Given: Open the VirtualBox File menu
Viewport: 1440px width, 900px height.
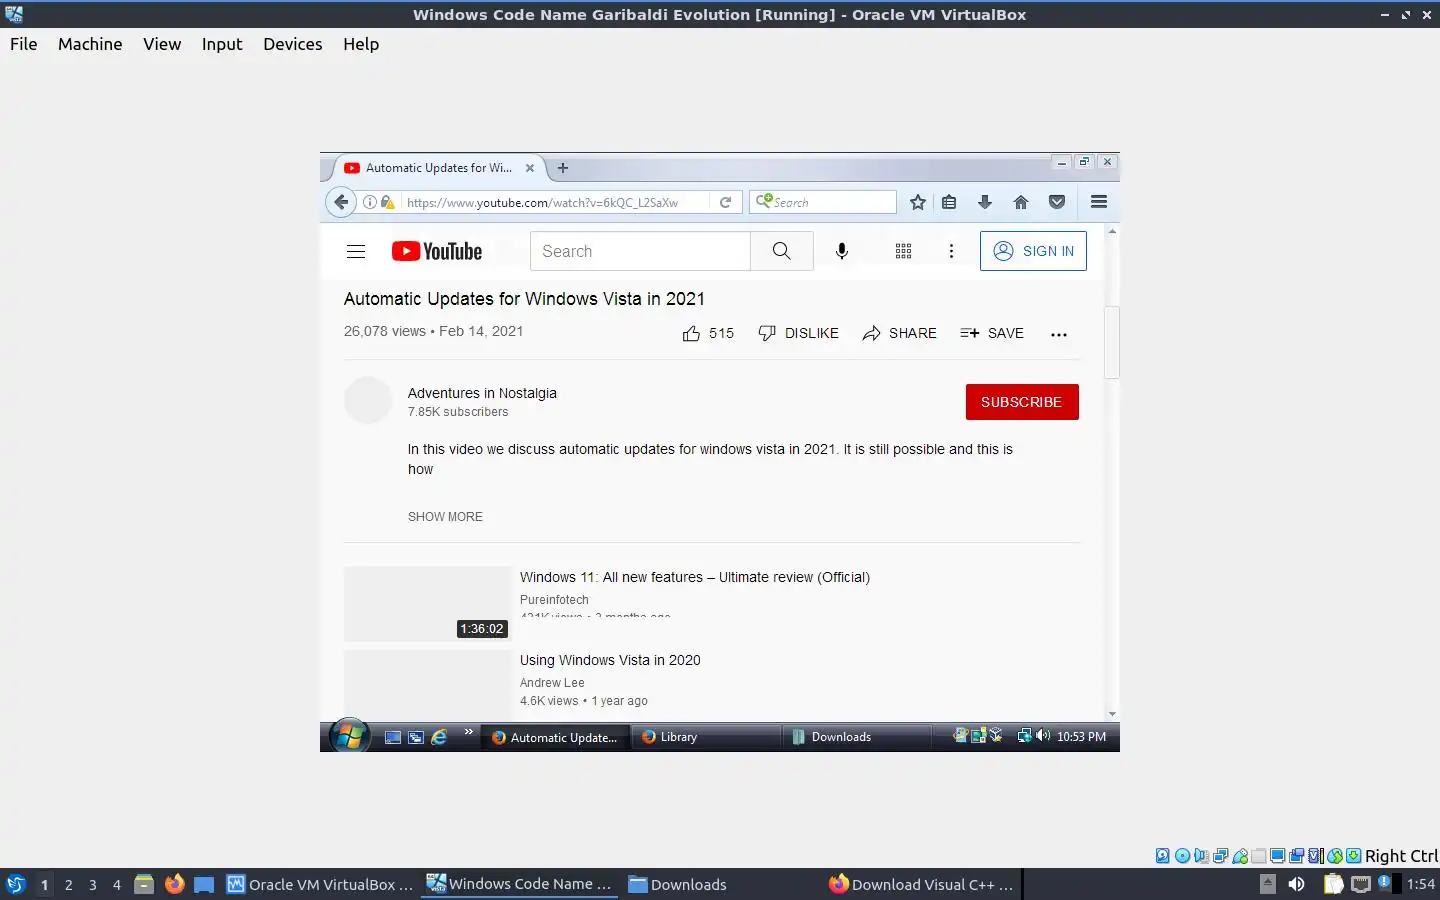Looking at the screenshot, I should pyautogui.click(x=24, y=44).
